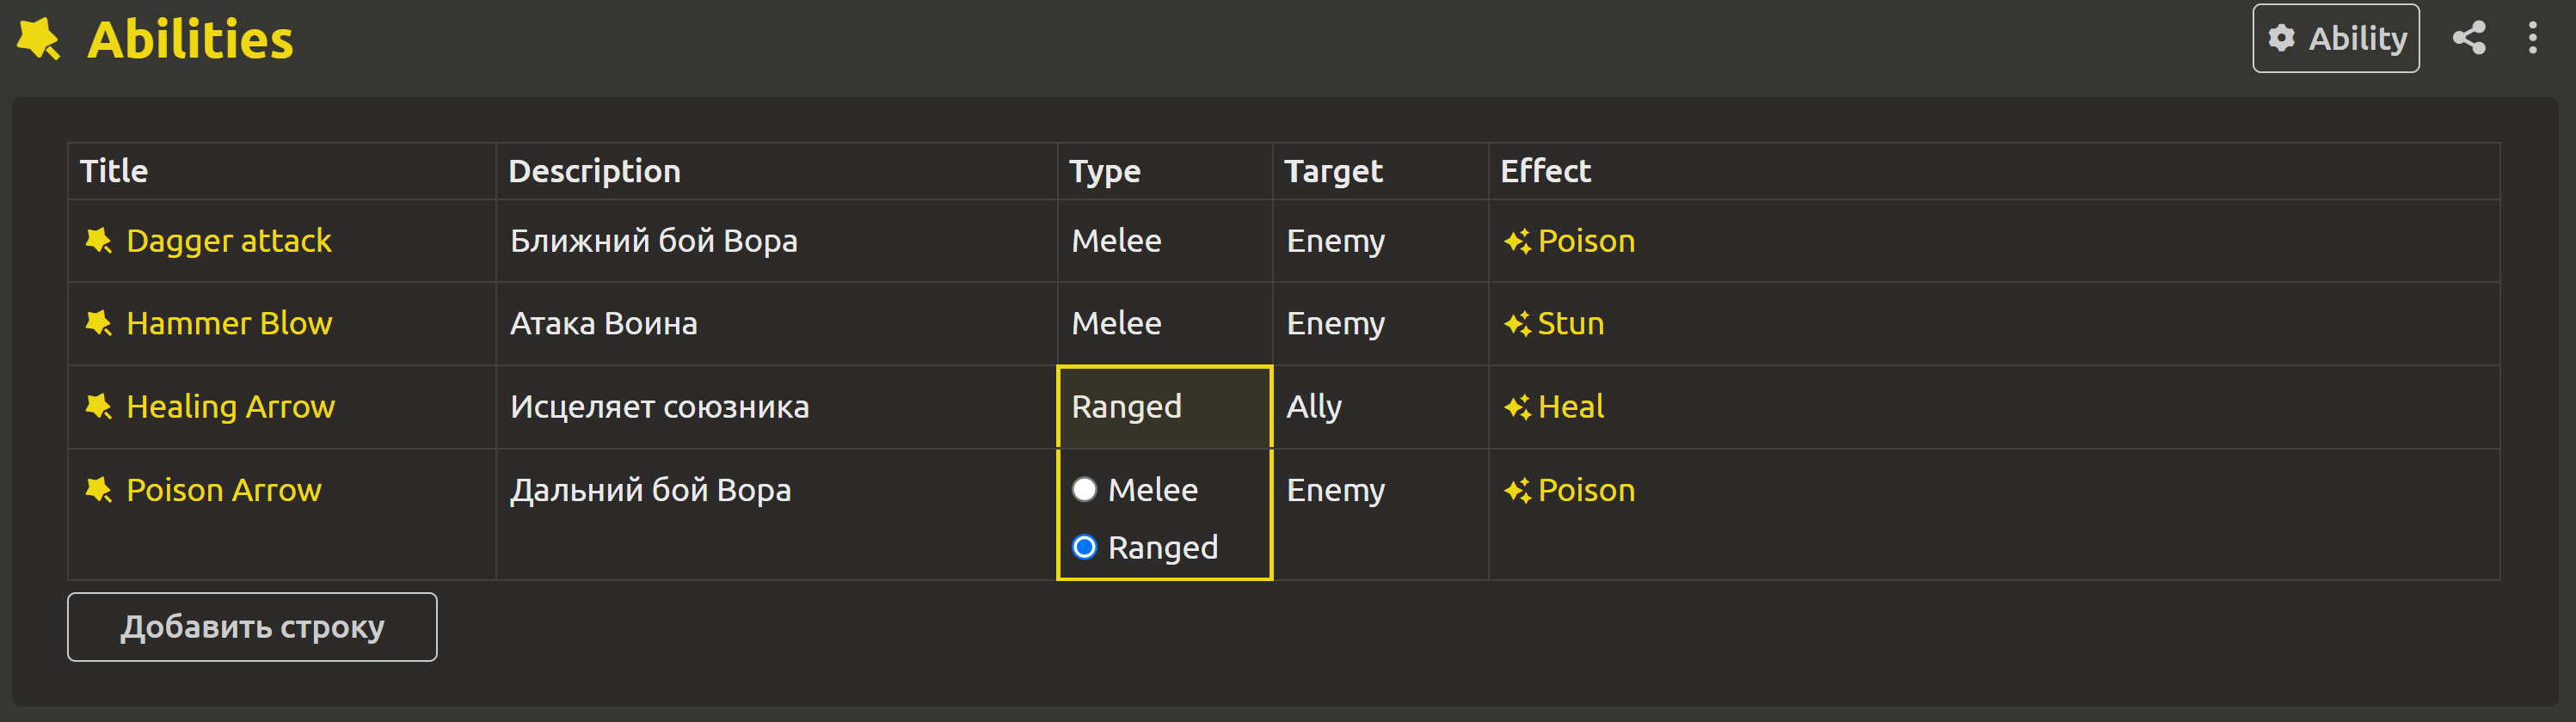The image size is (2576, 722).
Task: Click the star icon beside Healing Arrow
Action: click(x=98, y=407)
